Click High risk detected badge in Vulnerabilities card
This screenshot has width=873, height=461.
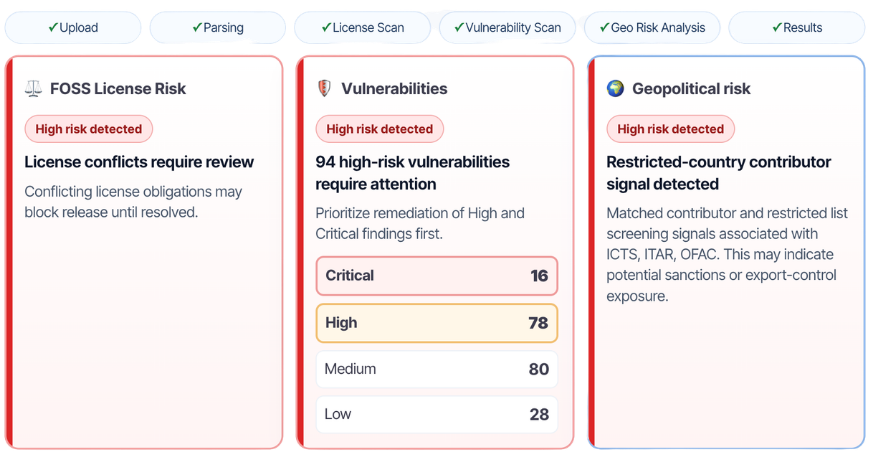click(379, 129)
